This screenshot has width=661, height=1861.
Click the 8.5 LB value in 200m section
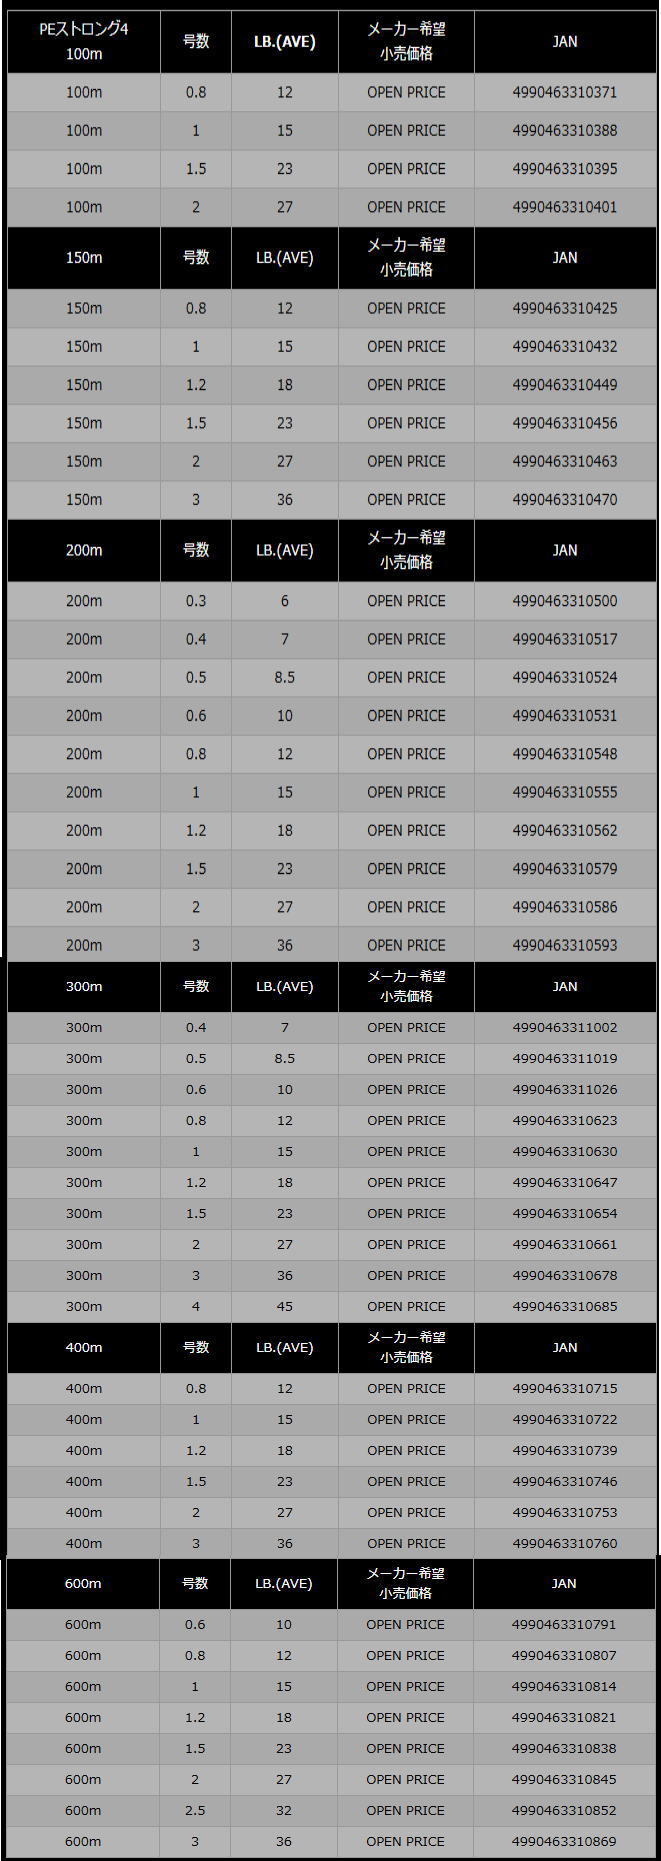point(285,678)
